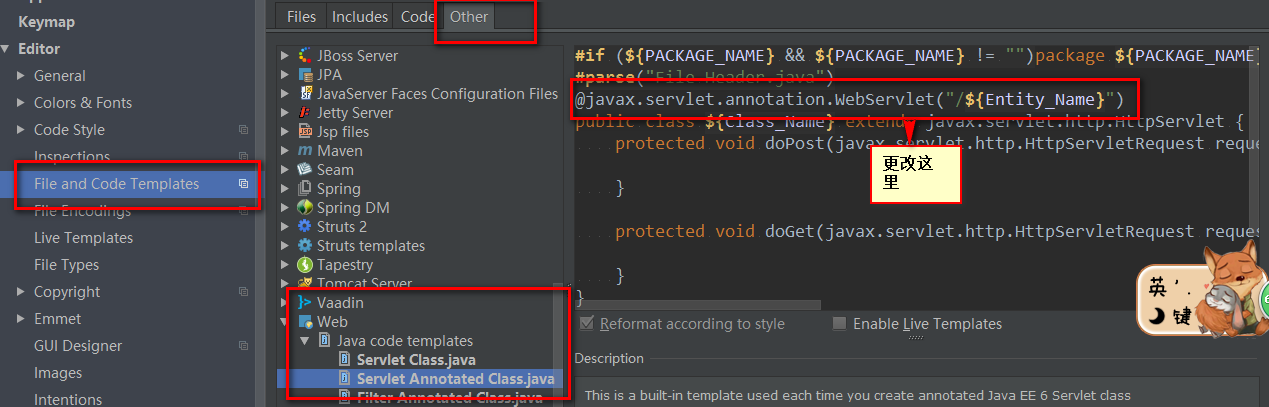Select File and Code Templates settings
Image resolution: width=1269 pixels, height=407 pixels.
(x=128, y=184)
